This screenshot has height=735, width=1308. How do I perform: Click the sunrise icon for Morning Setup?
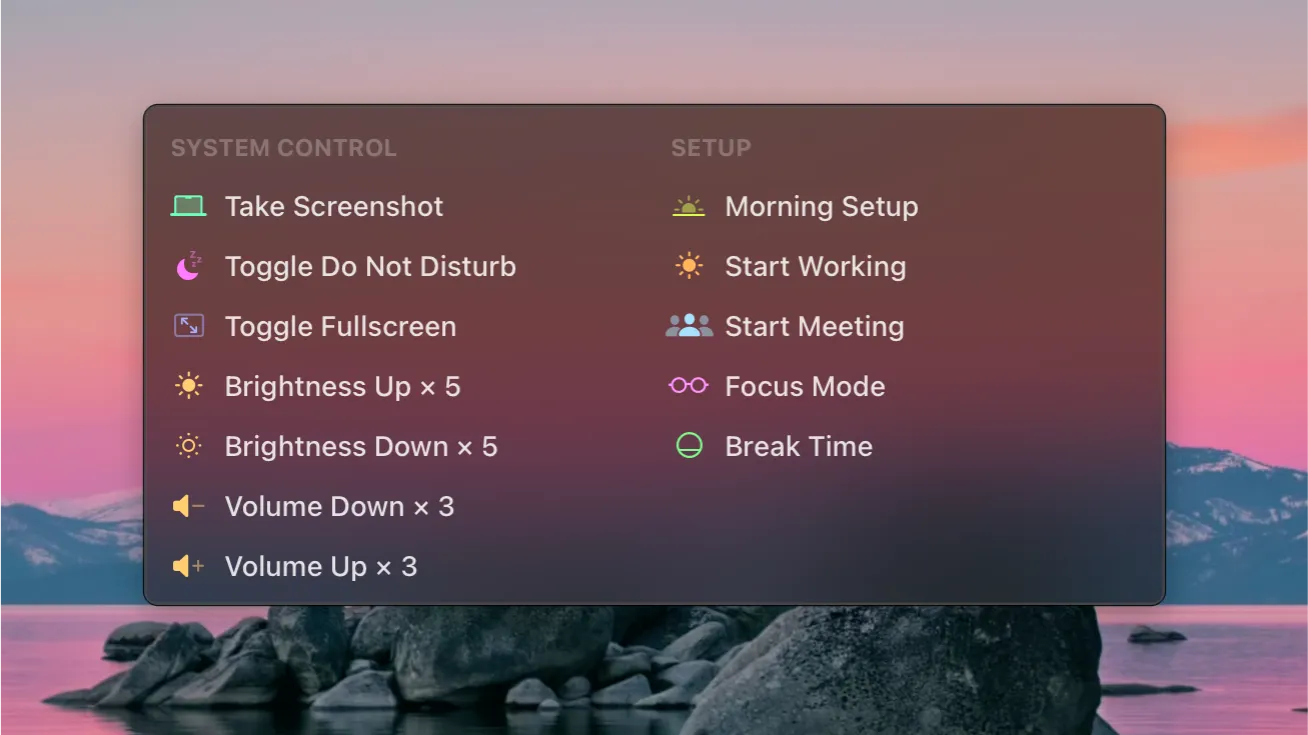689,207
